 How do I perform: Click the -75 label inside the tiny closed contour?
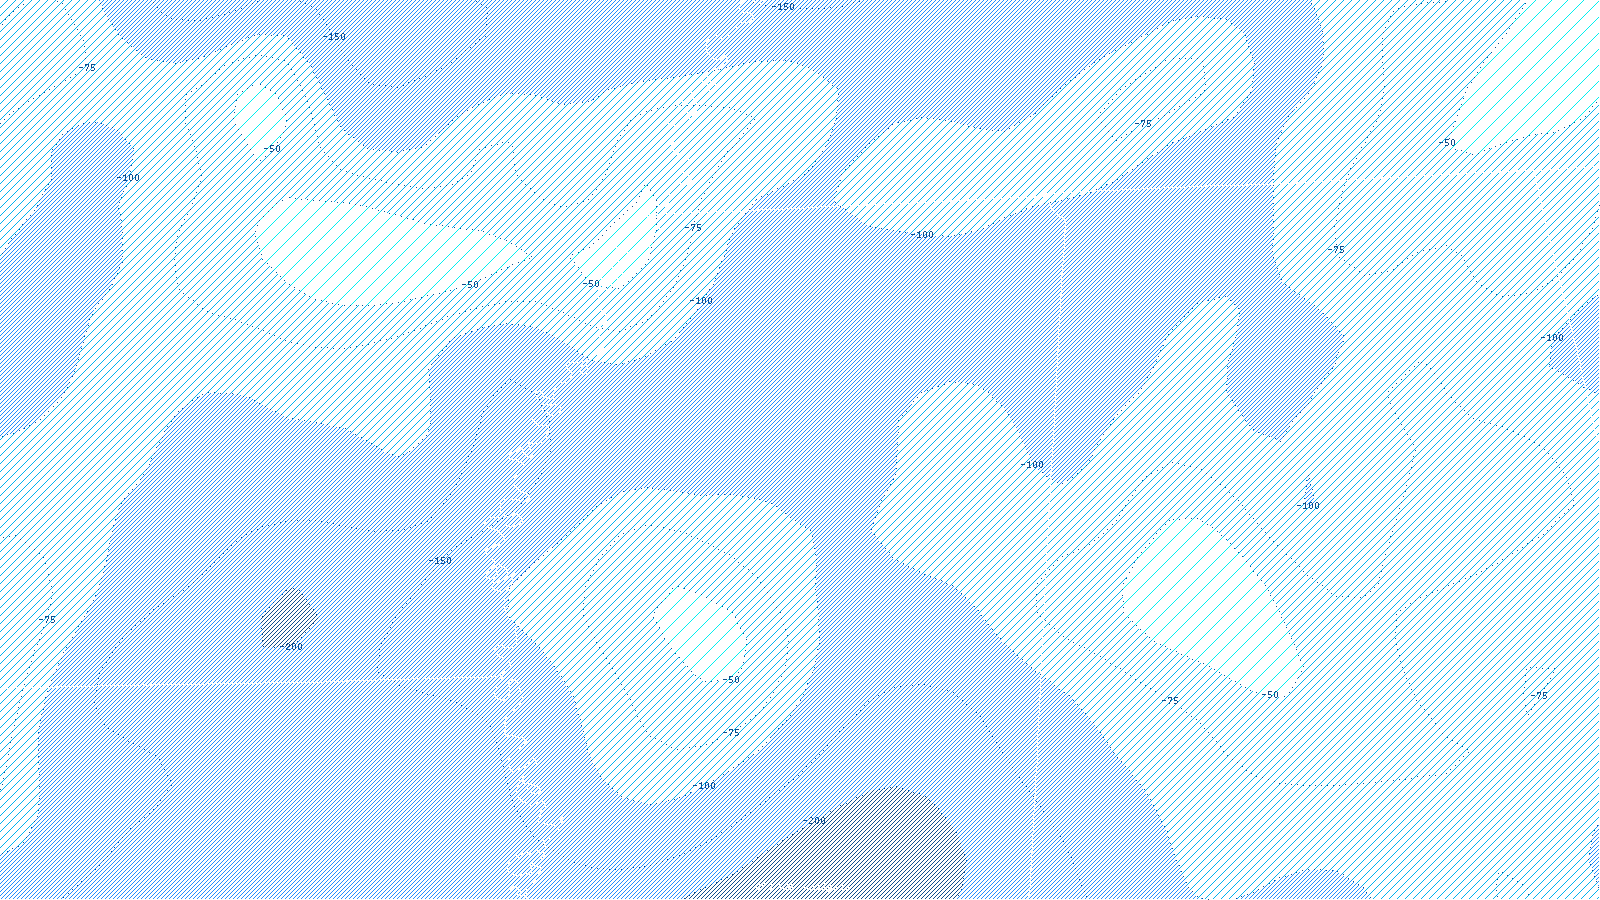coord(1539,695)
